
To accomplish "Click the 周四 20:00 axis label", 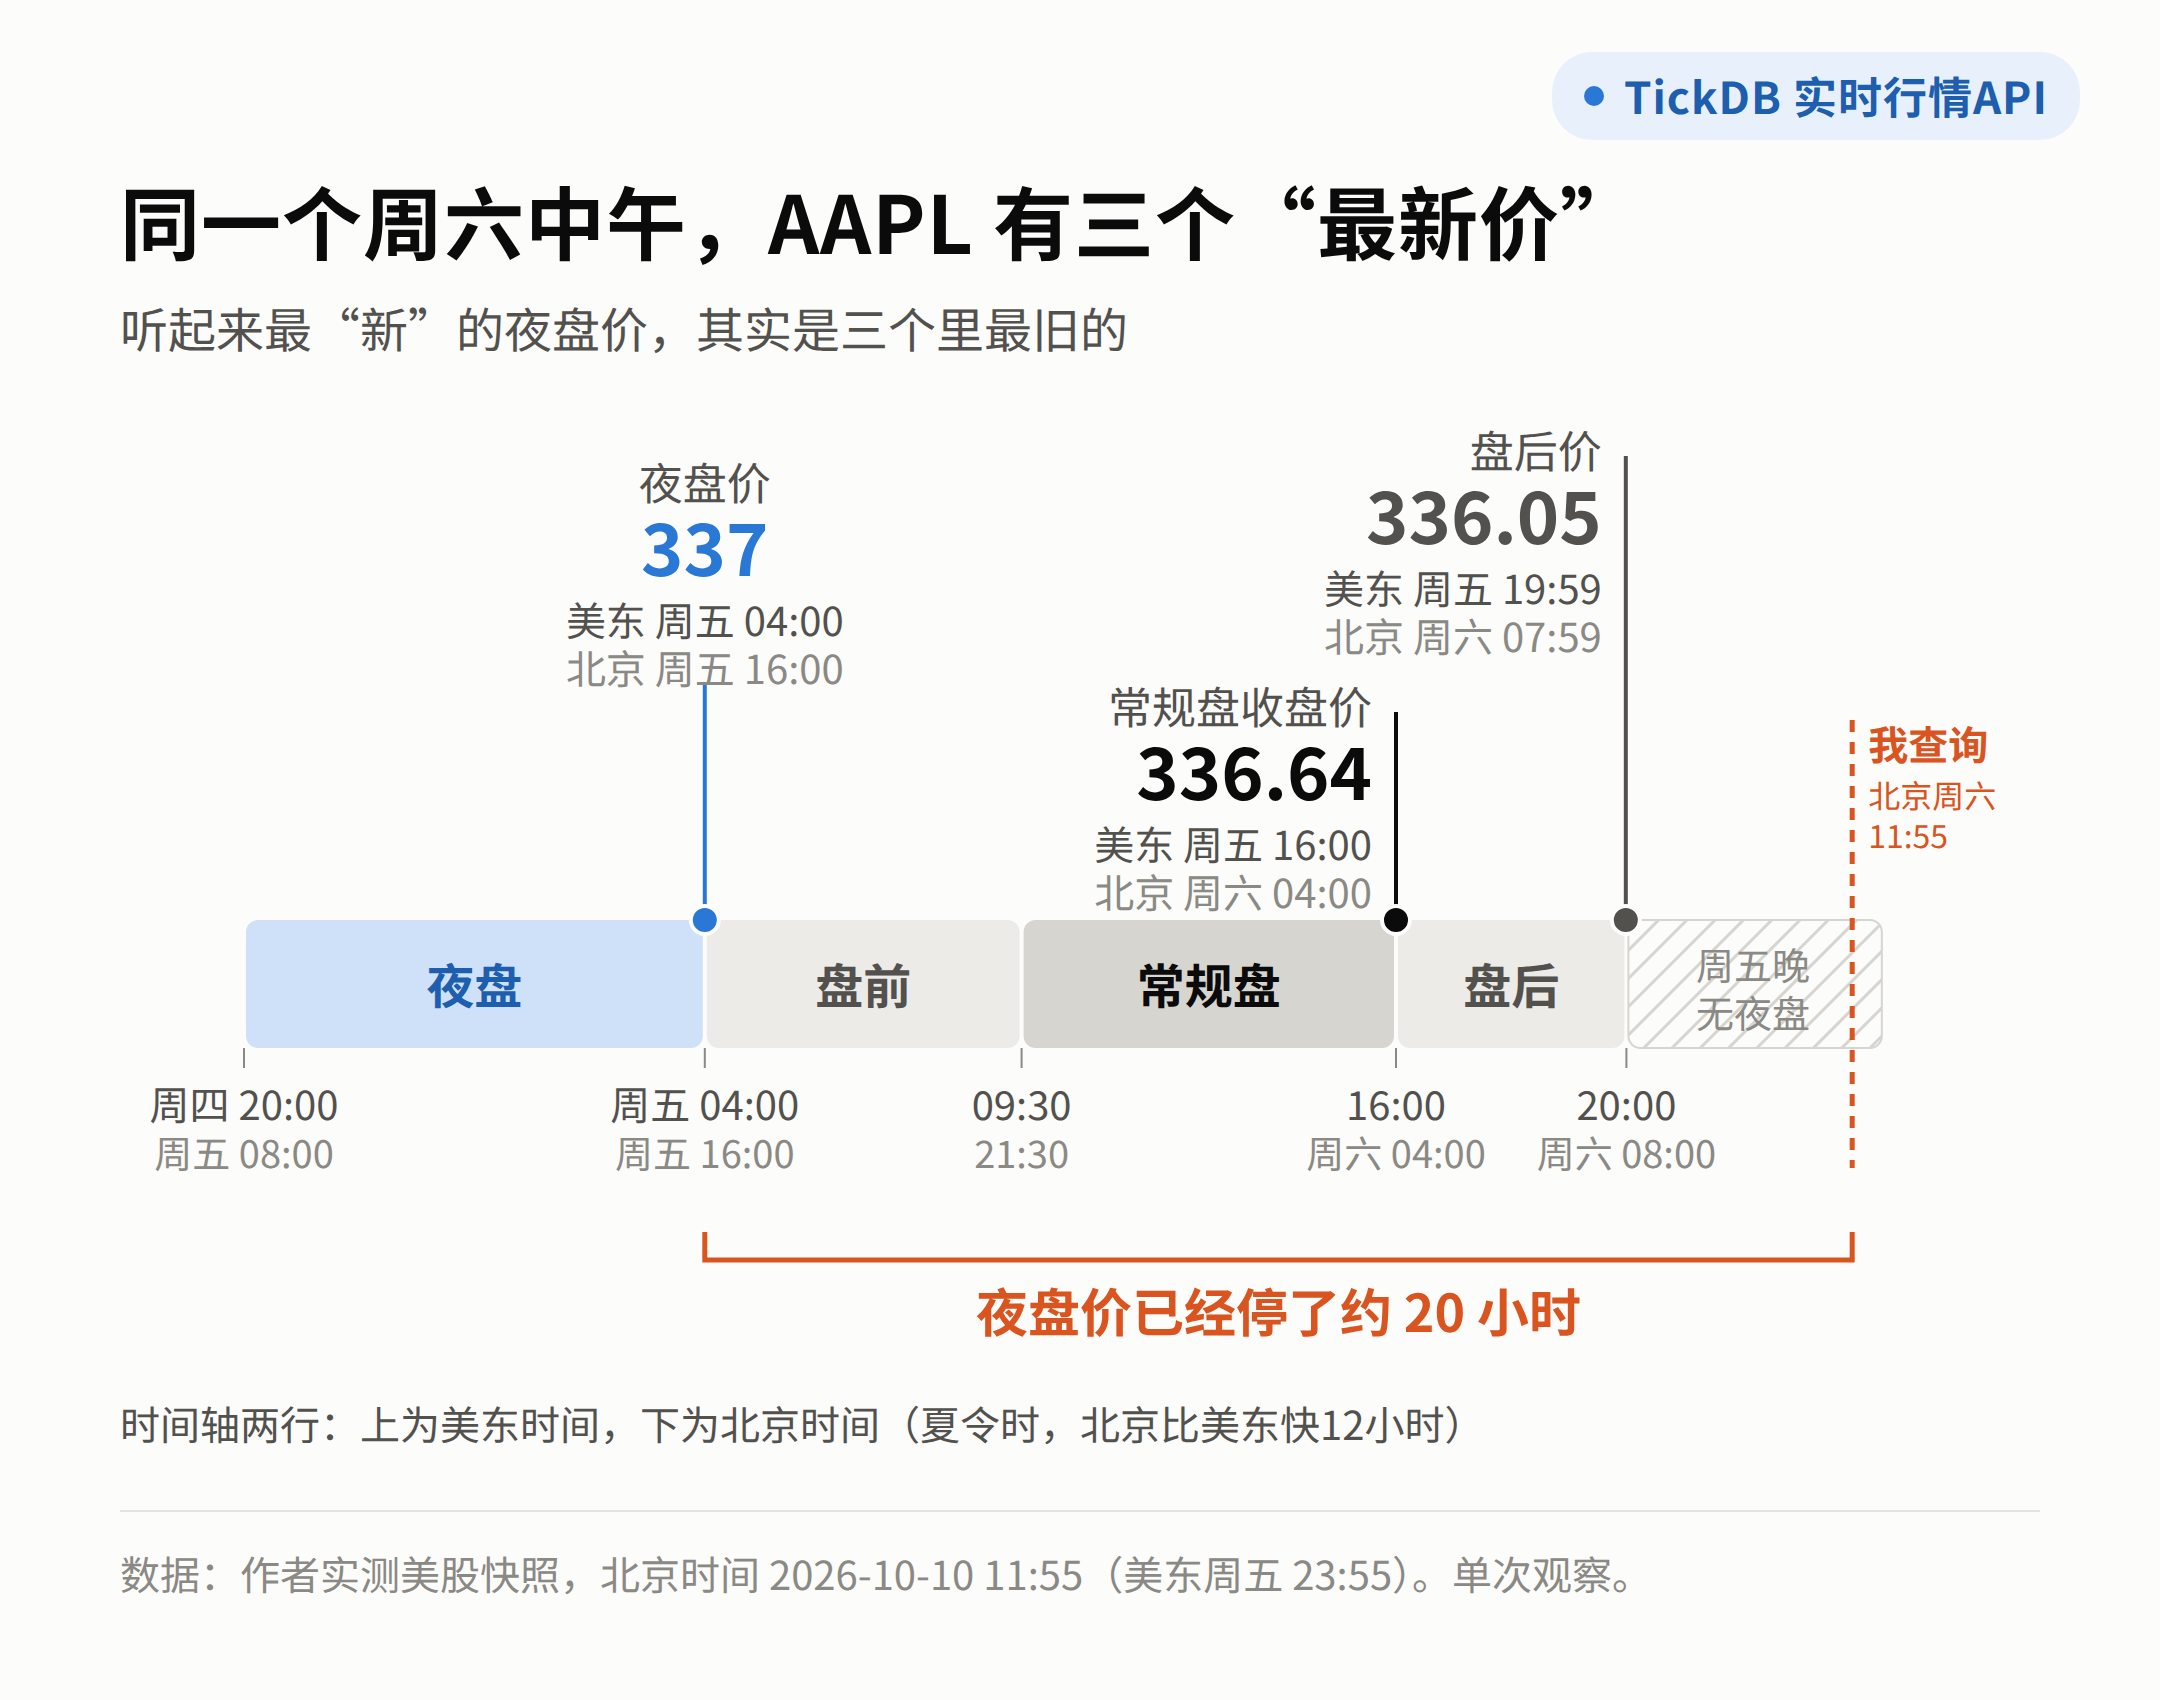I will 244,1107.
